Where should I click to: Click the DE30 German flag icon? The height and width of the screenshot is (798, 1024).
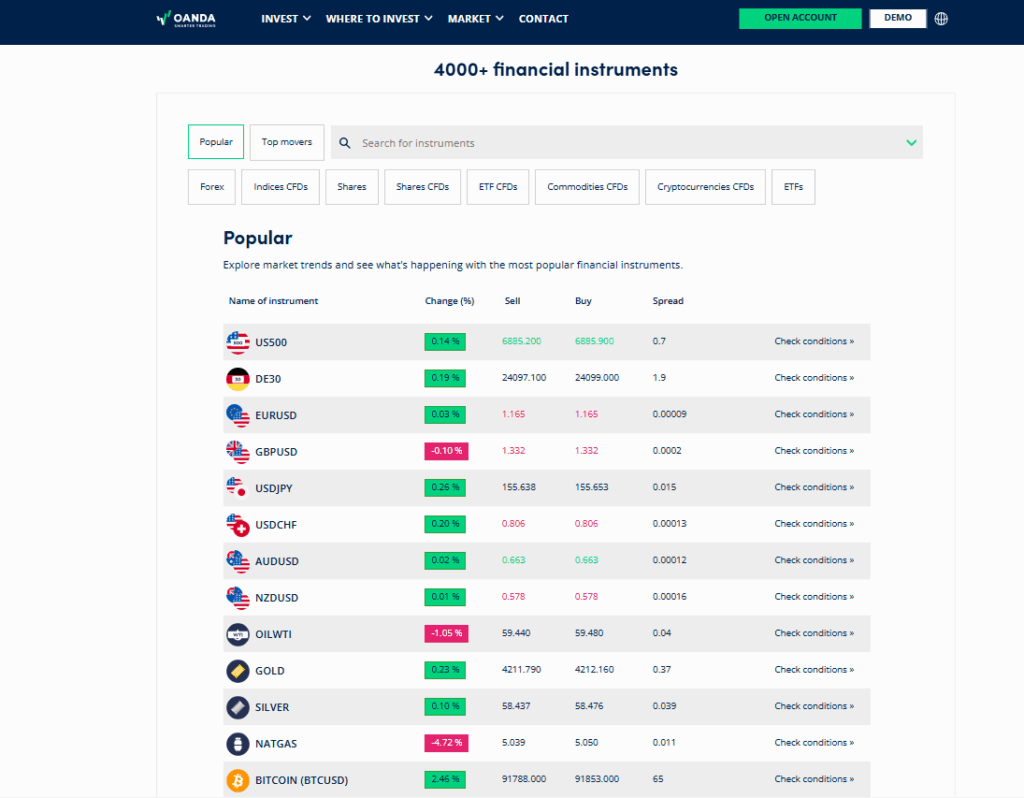[x=237, y=379]
